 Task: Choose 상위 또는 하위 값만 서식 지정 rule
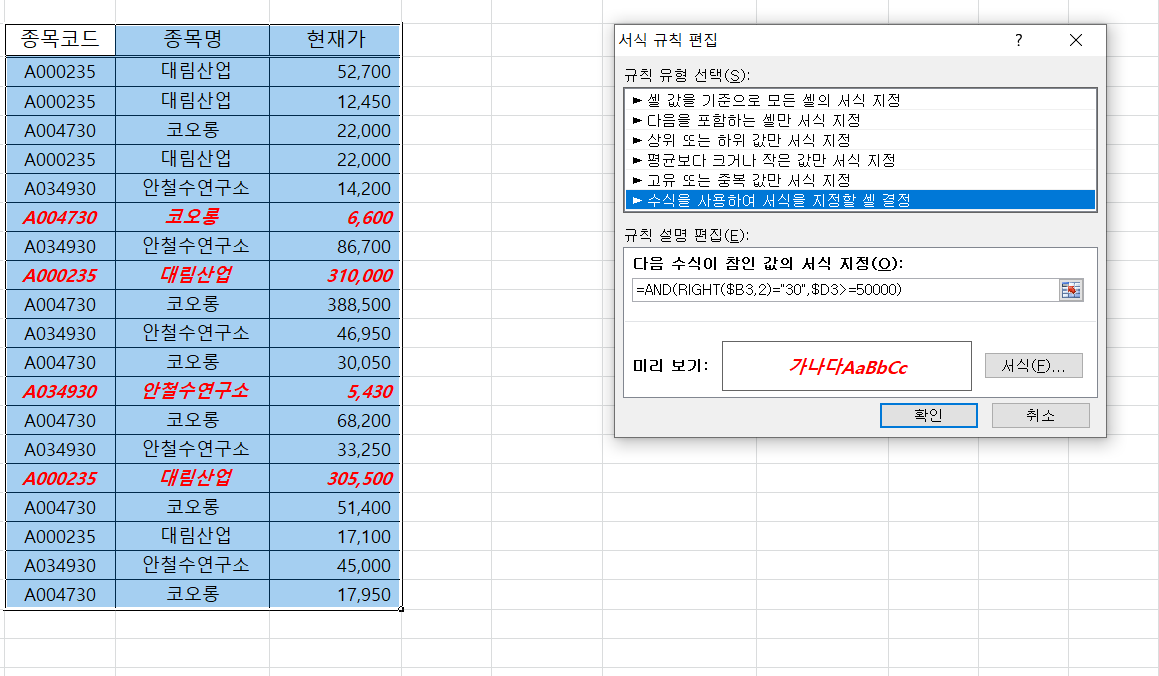pyautogui.click(x=748, y=140)
